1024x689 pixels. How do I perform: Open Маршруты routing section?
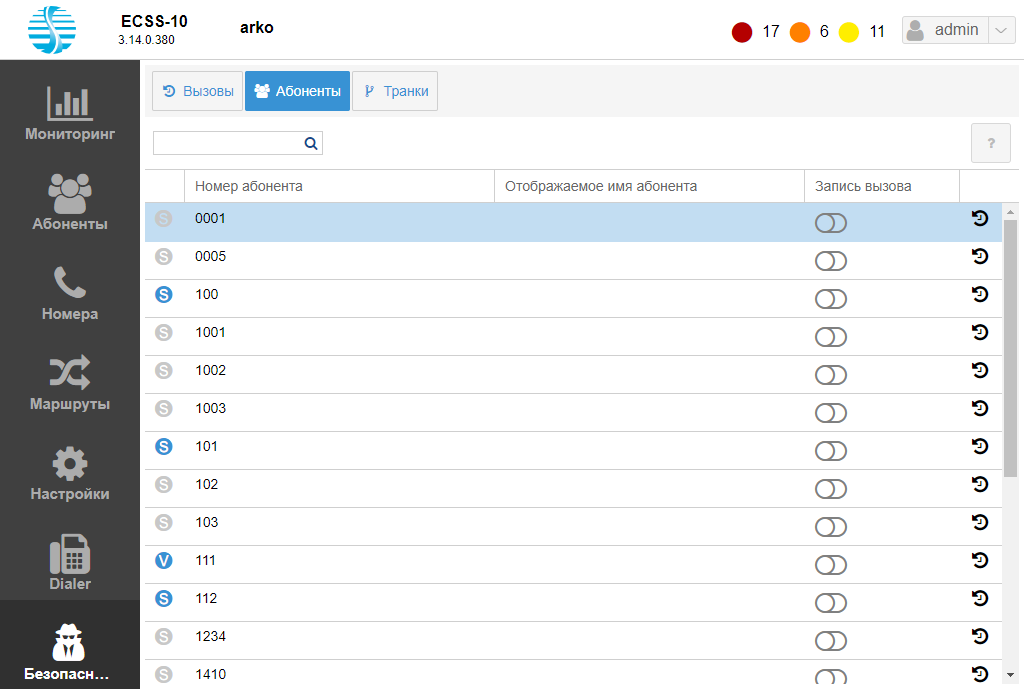(x=70, y=383)
